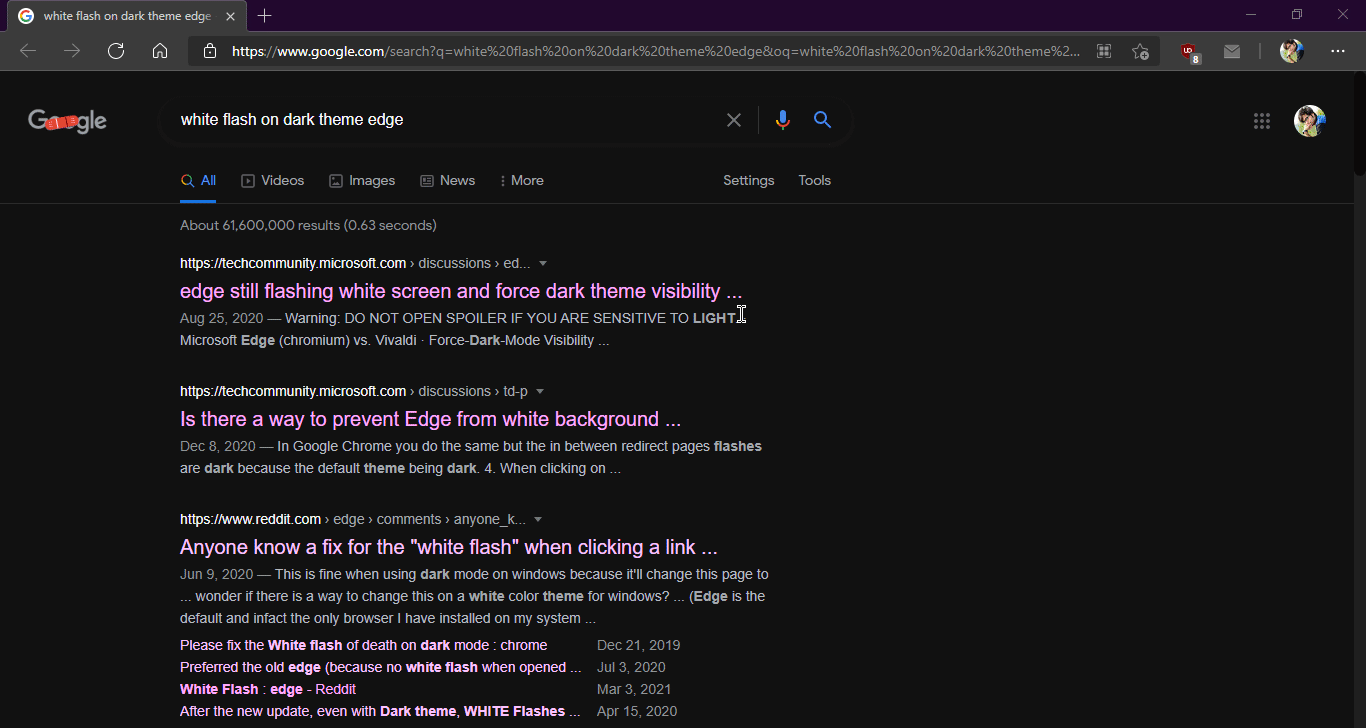Open the News results tab
The image size is (1366, 728).
(447, 181)
